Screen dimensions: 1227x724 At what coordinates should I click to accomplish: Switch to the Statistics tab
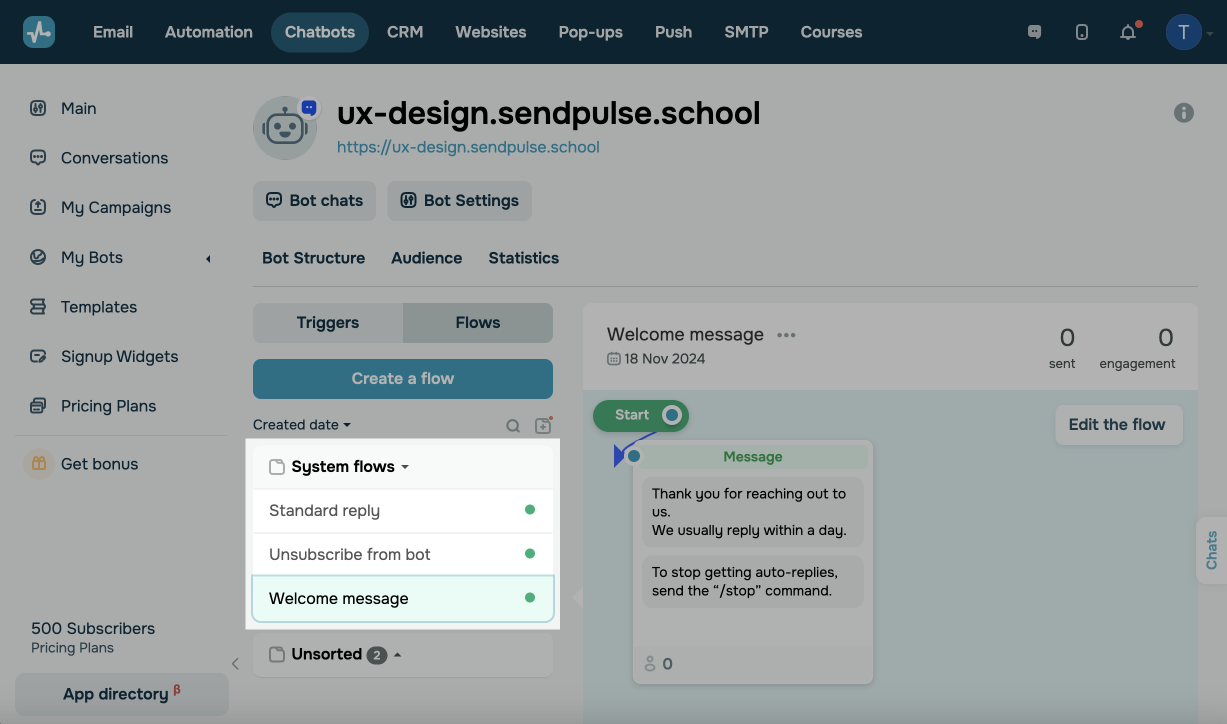coord(524,258)
